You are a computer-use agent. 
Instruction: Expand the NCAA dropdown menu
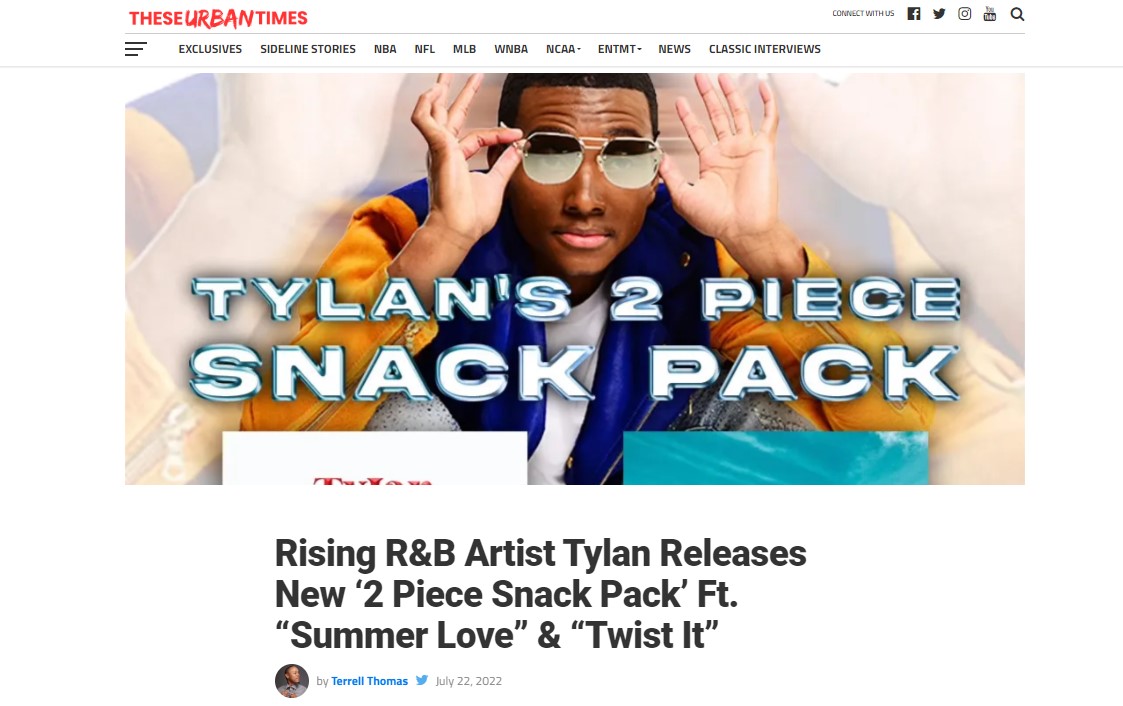pos(563,49)
